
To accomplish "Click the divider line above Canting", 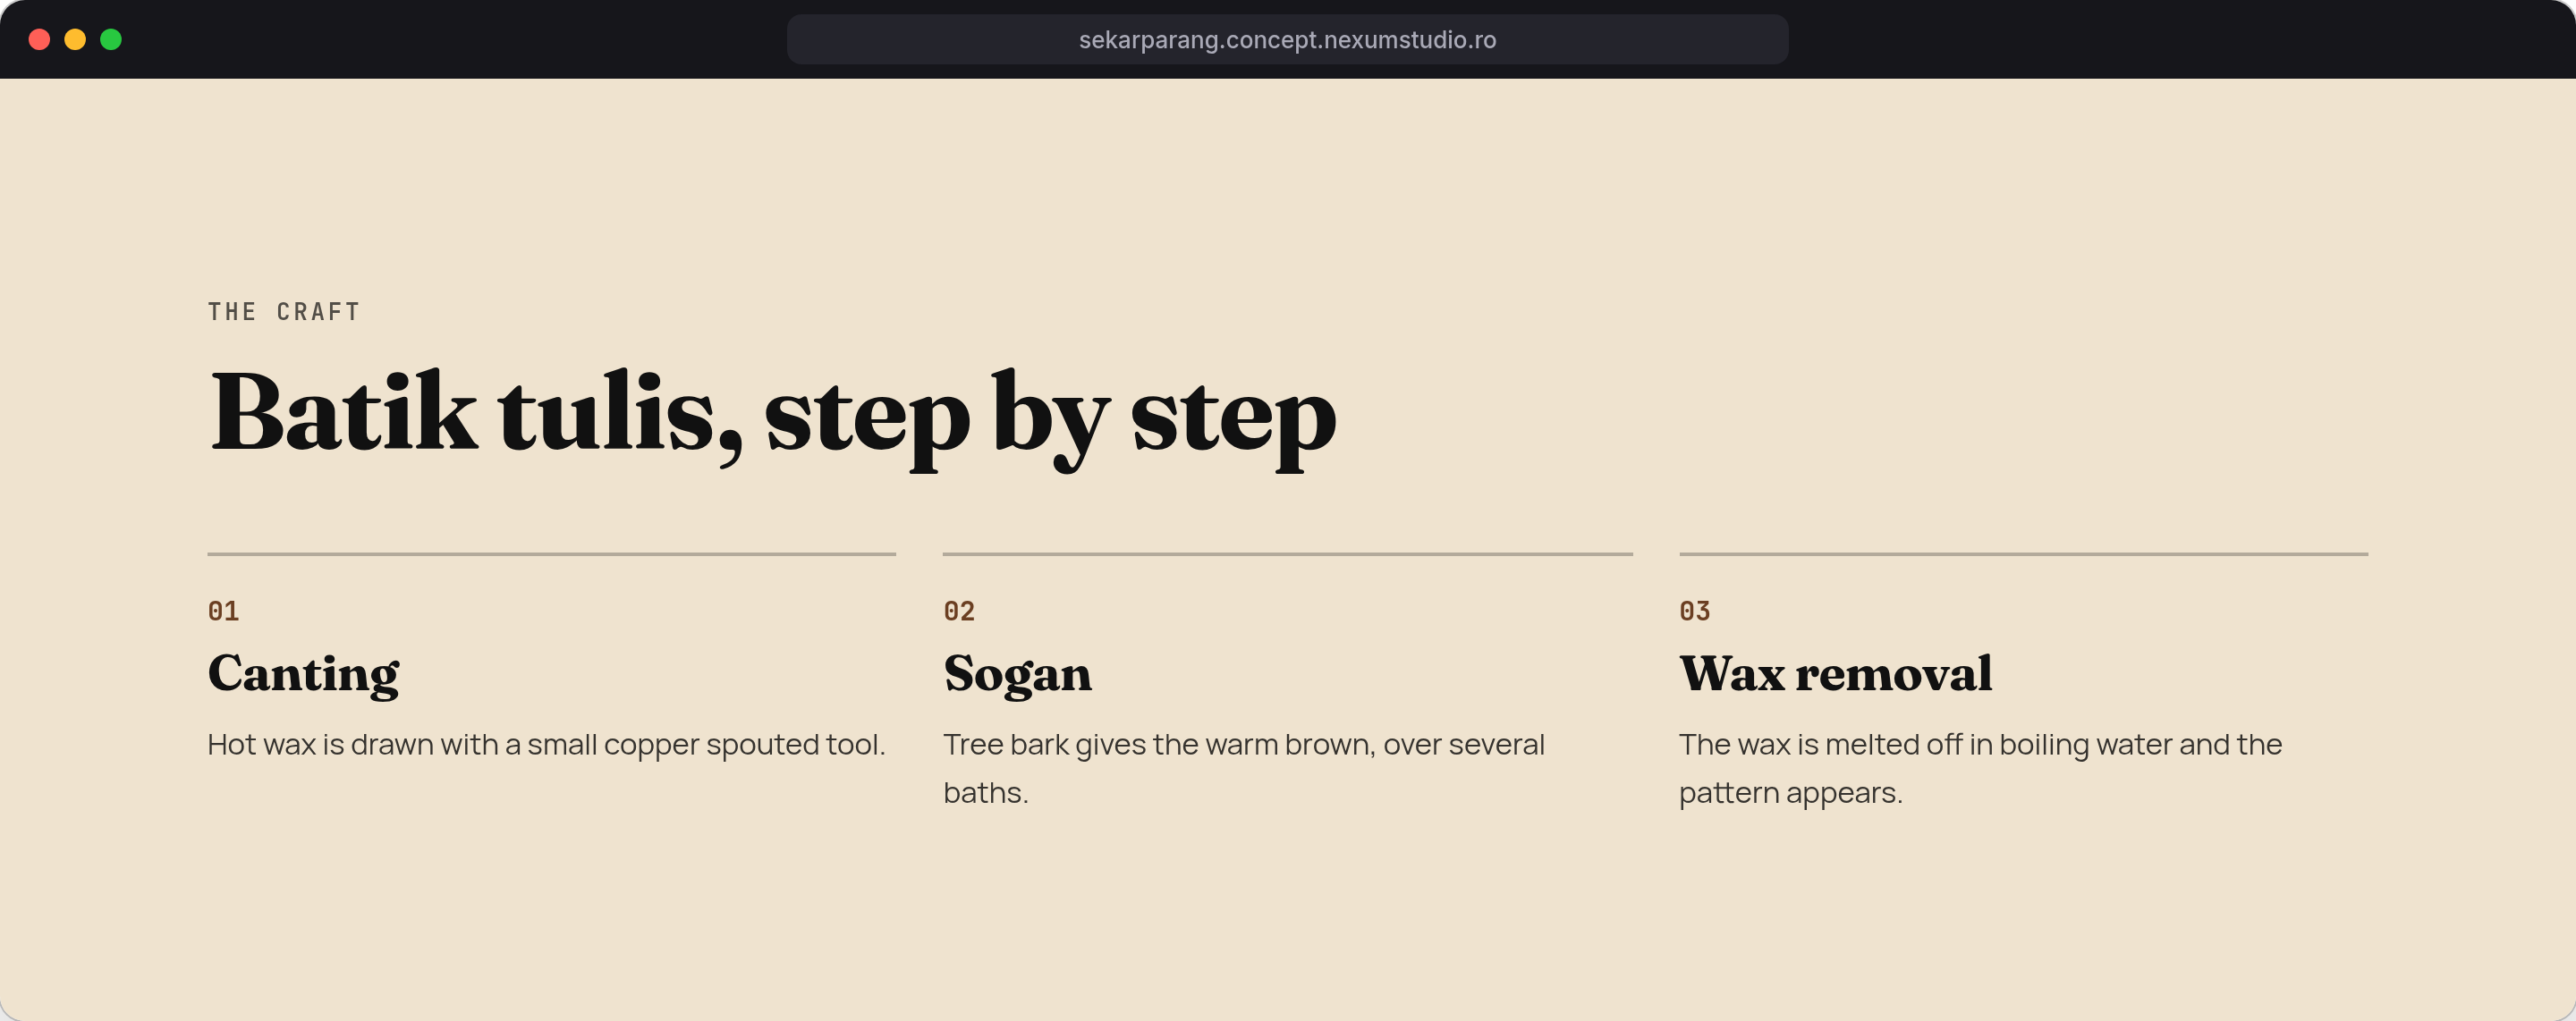I will pyautogui.click(x=552, y=554).
